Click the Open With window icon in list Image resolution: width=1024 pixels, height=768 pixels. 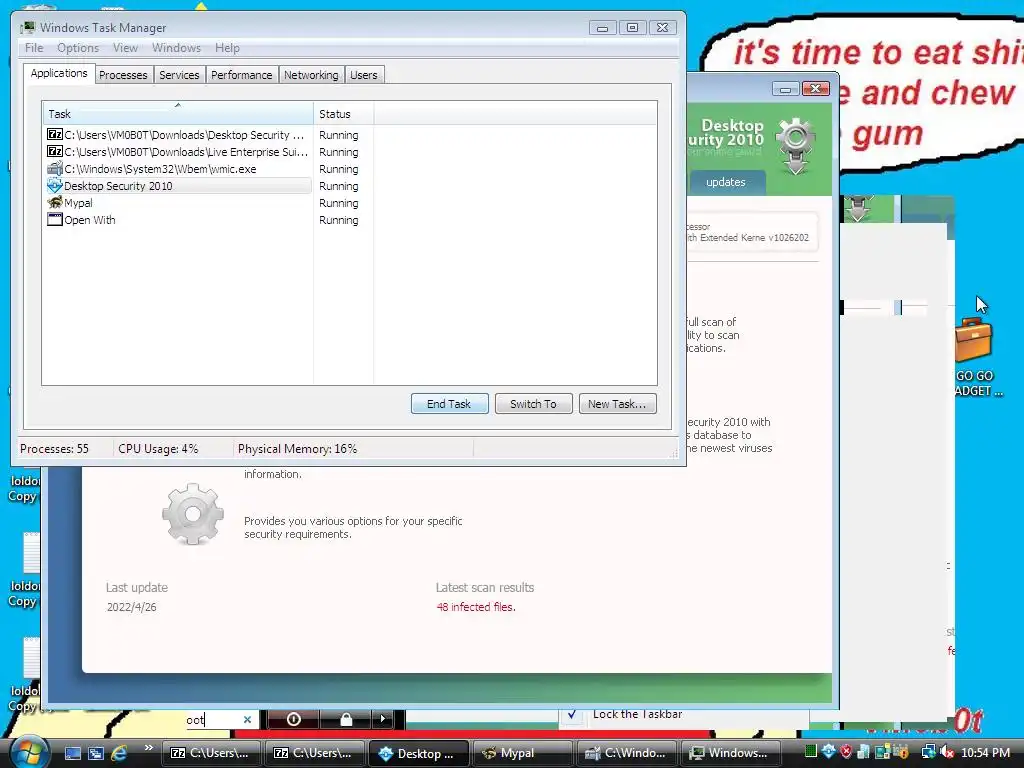click(x=55, y=219)
